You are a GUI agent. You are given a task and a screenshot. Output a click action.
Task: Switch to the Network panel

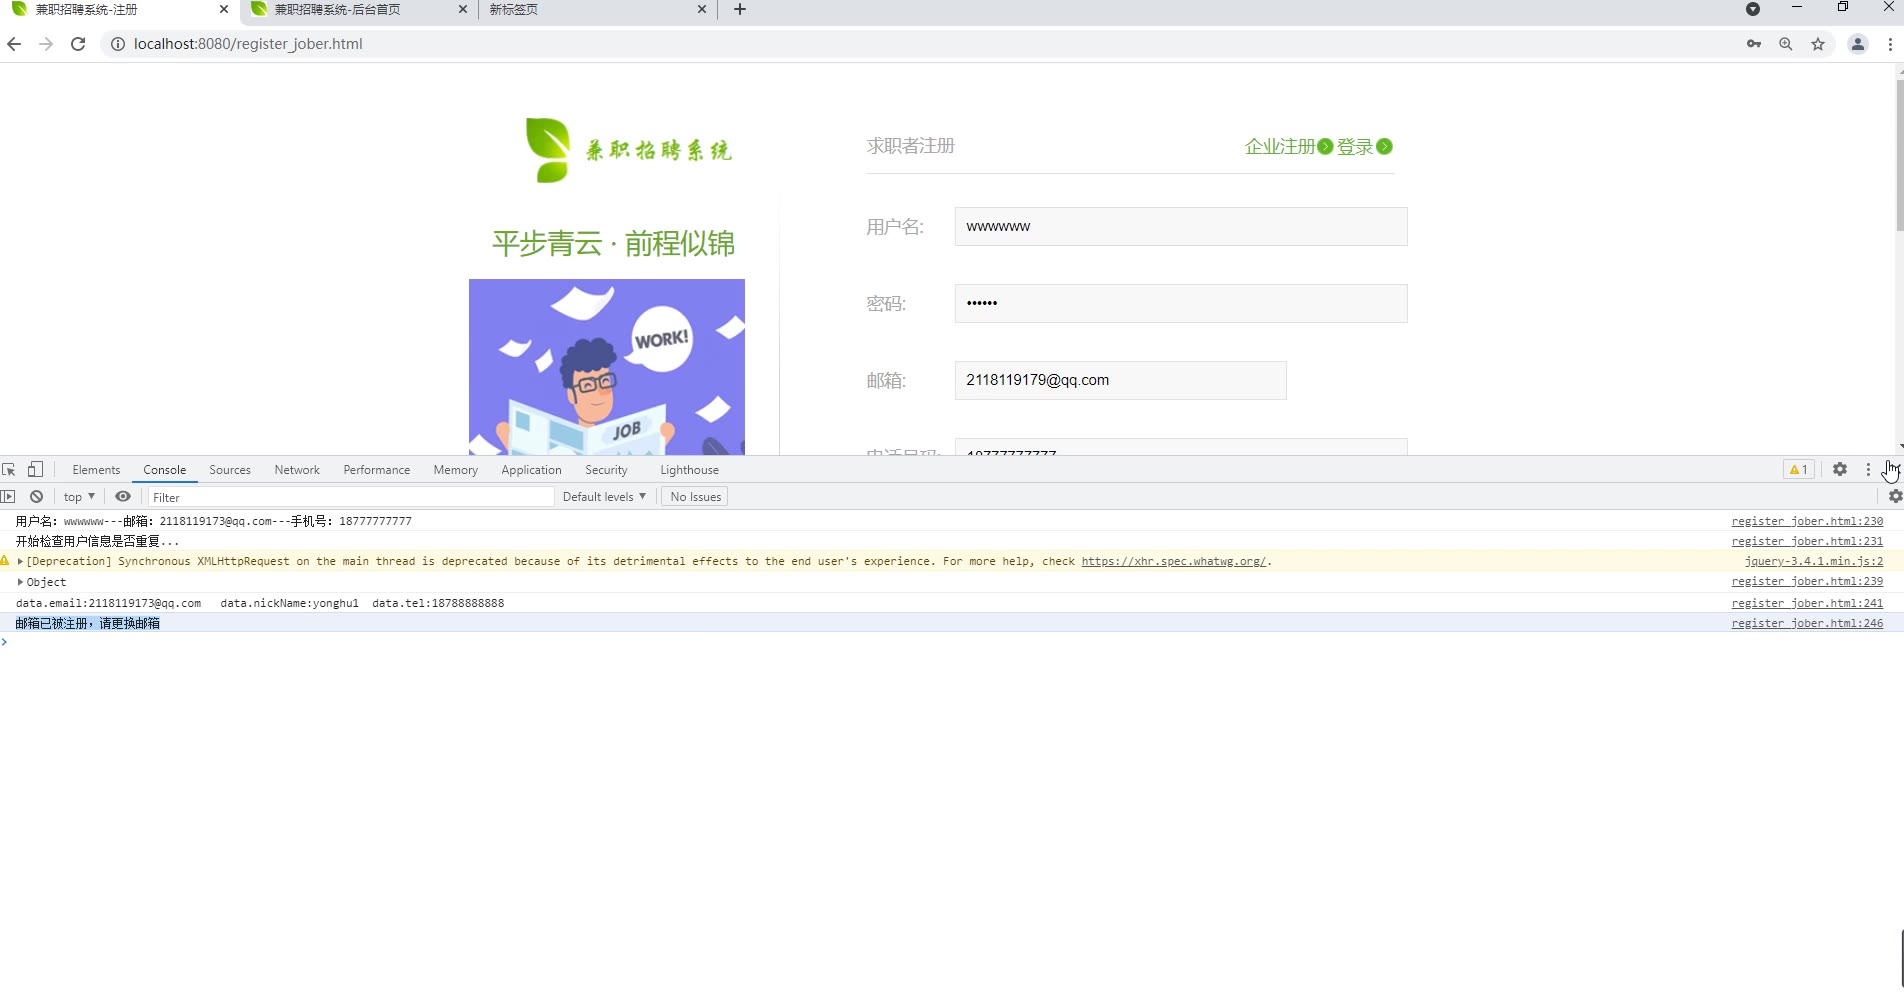297,470
